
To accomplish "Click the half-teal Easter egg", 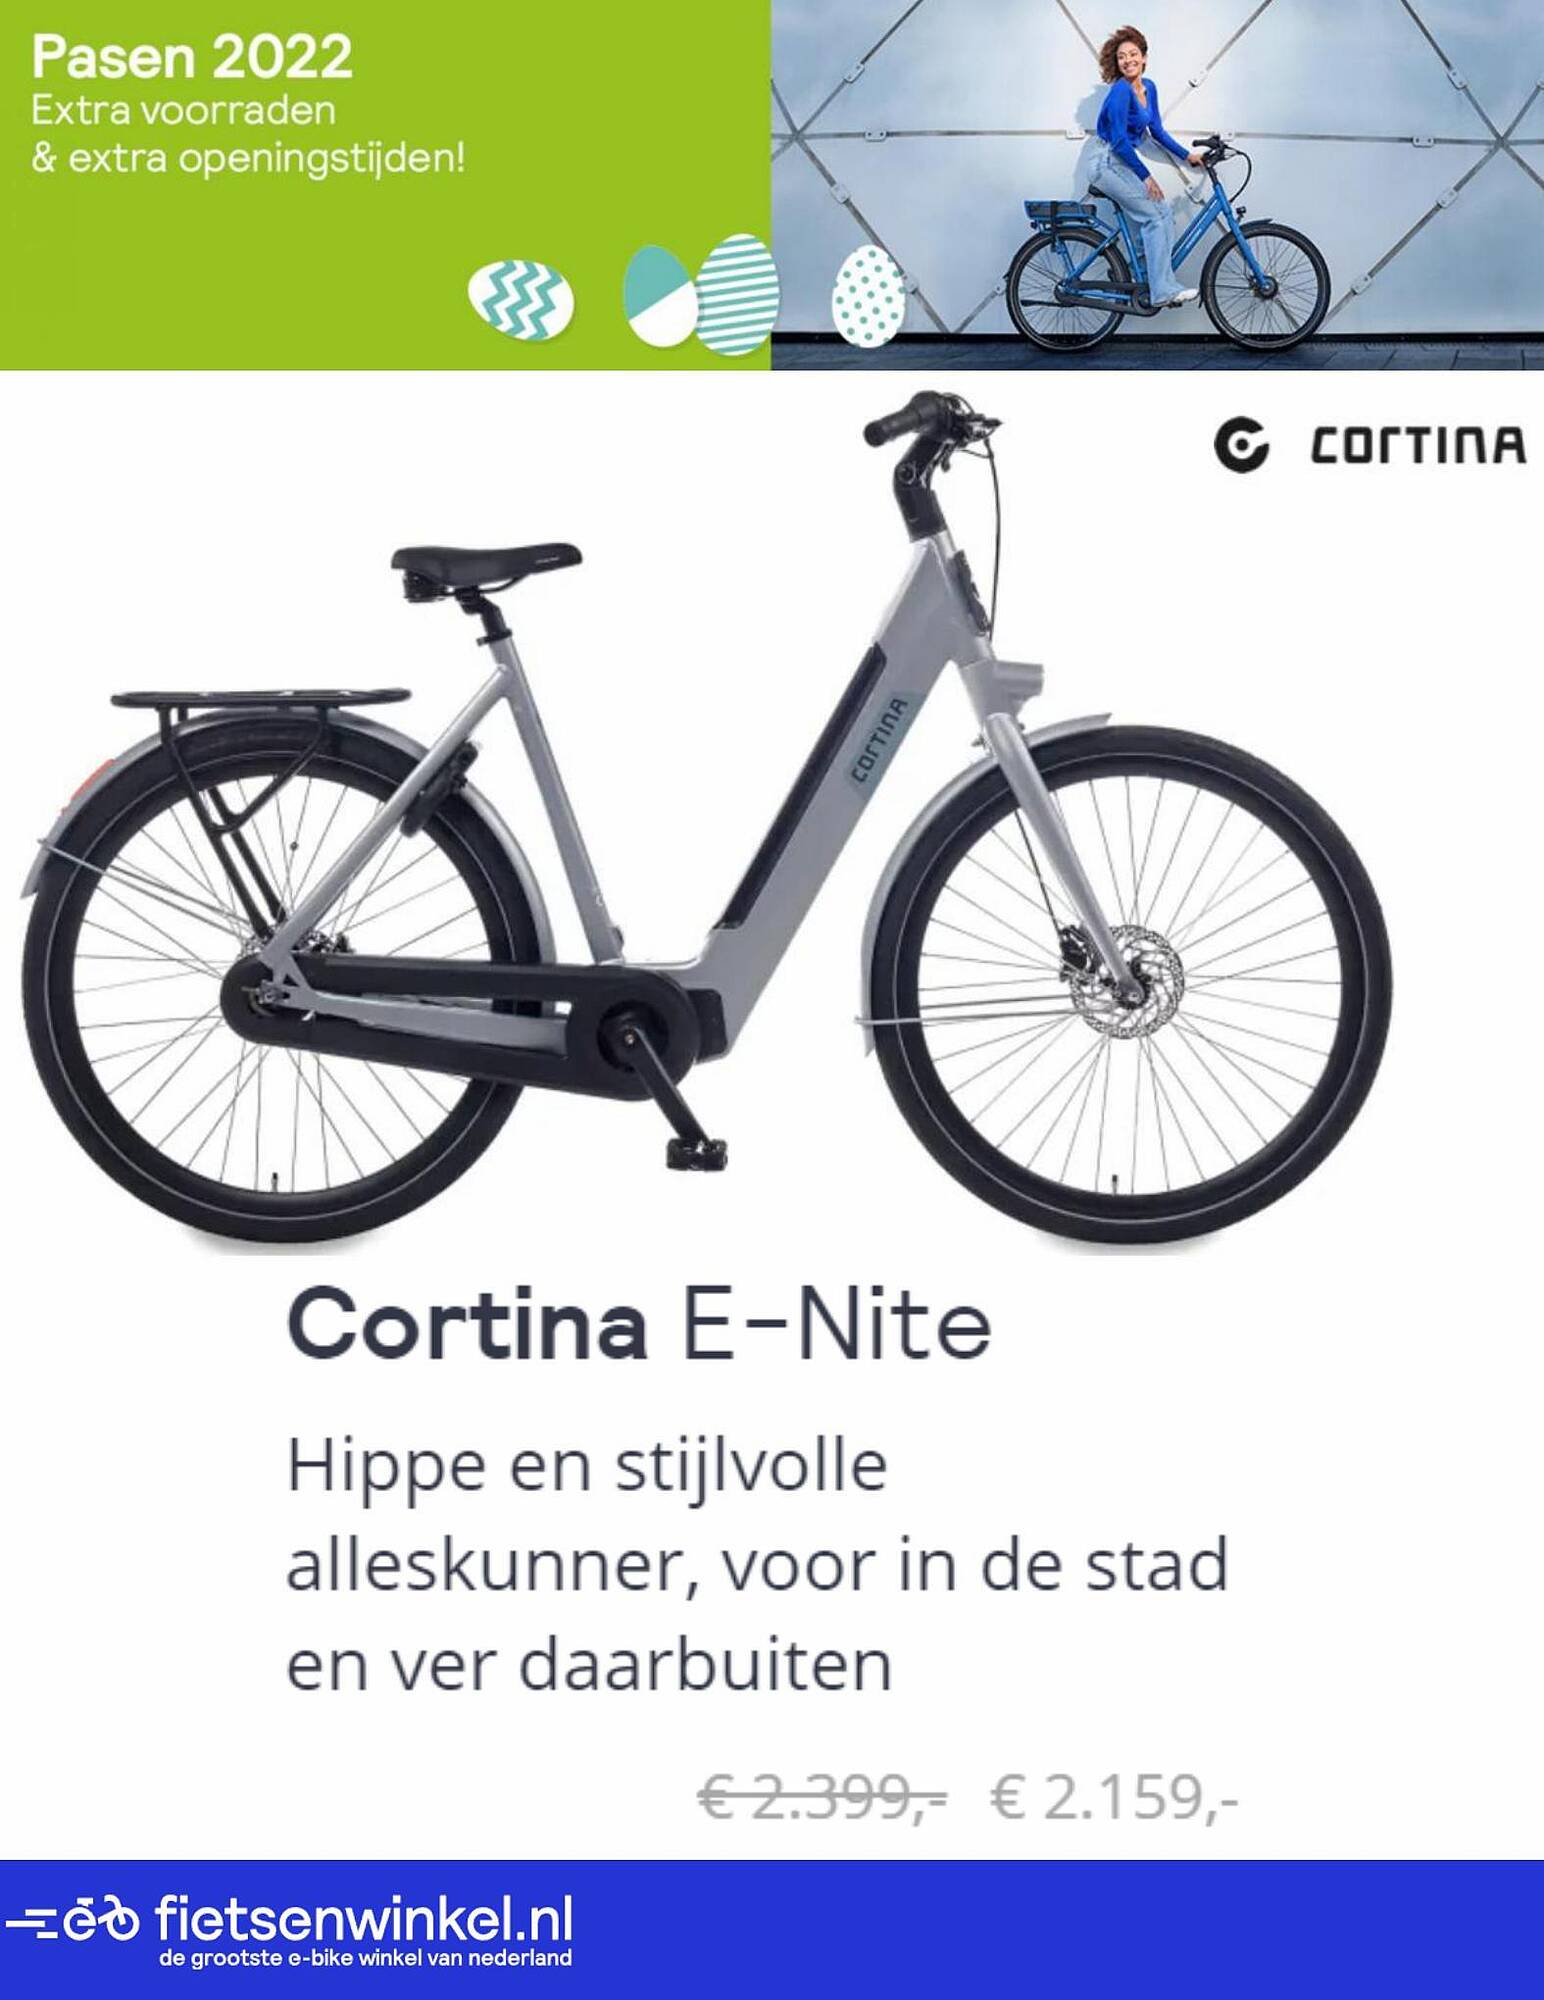I will (660, 295).
